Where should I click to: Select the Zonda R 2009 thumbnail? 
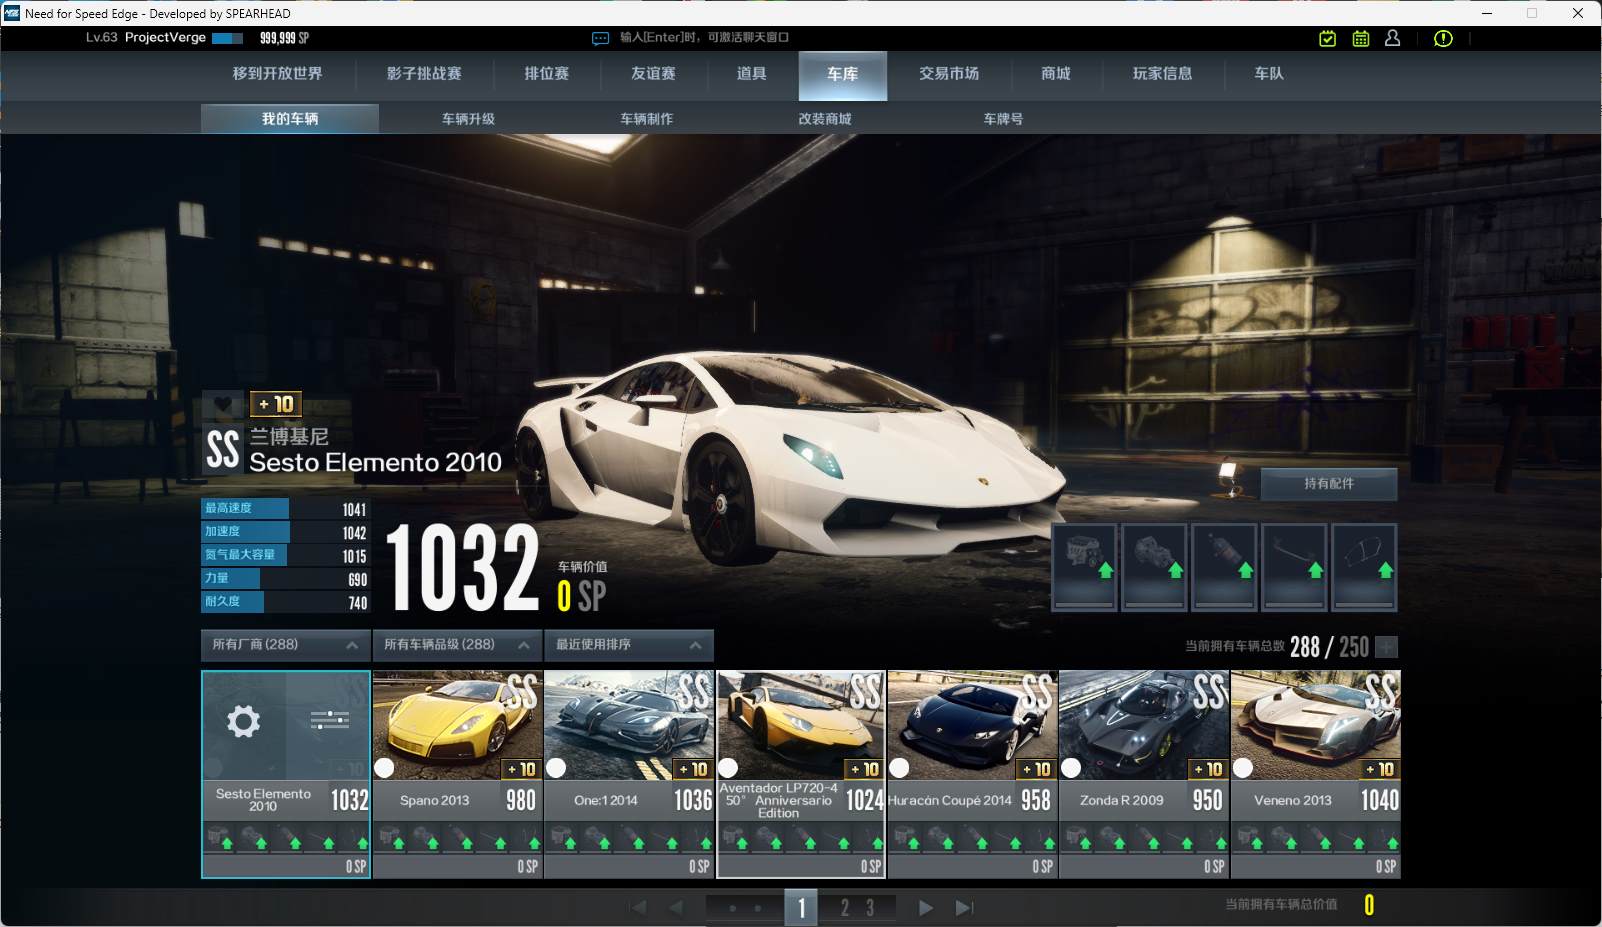(x=1144, y=725)
